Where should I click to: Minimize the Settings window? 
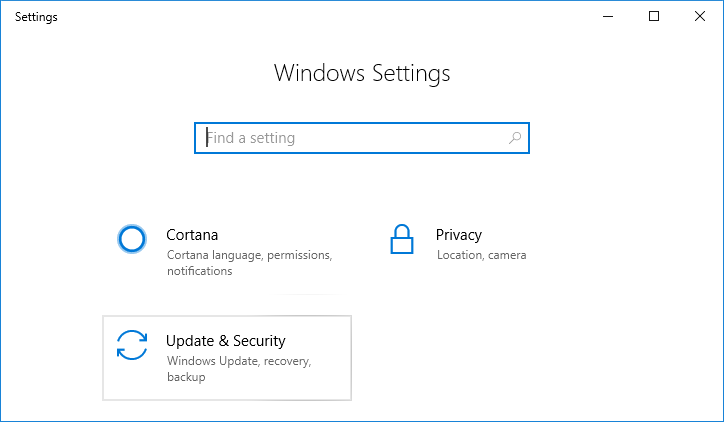coord(609,16)
